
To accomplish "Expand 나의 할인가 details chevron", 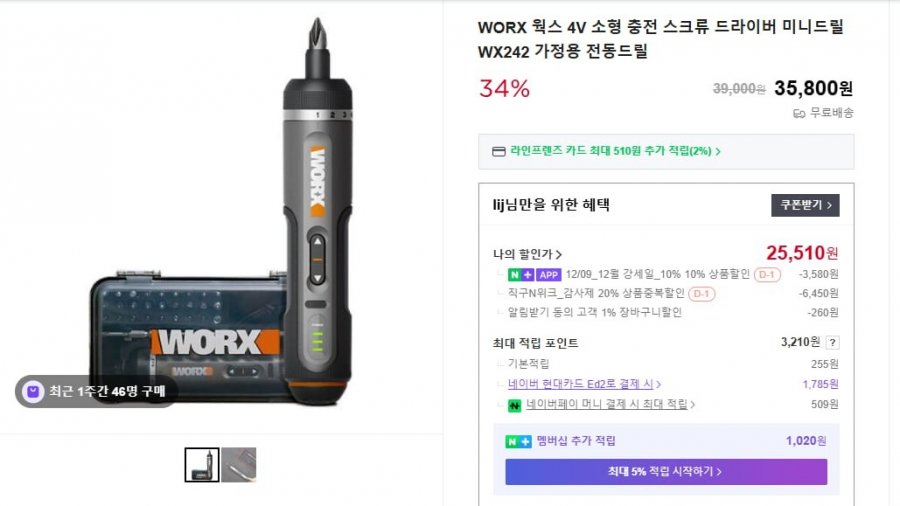I will (x=558, y=254).
